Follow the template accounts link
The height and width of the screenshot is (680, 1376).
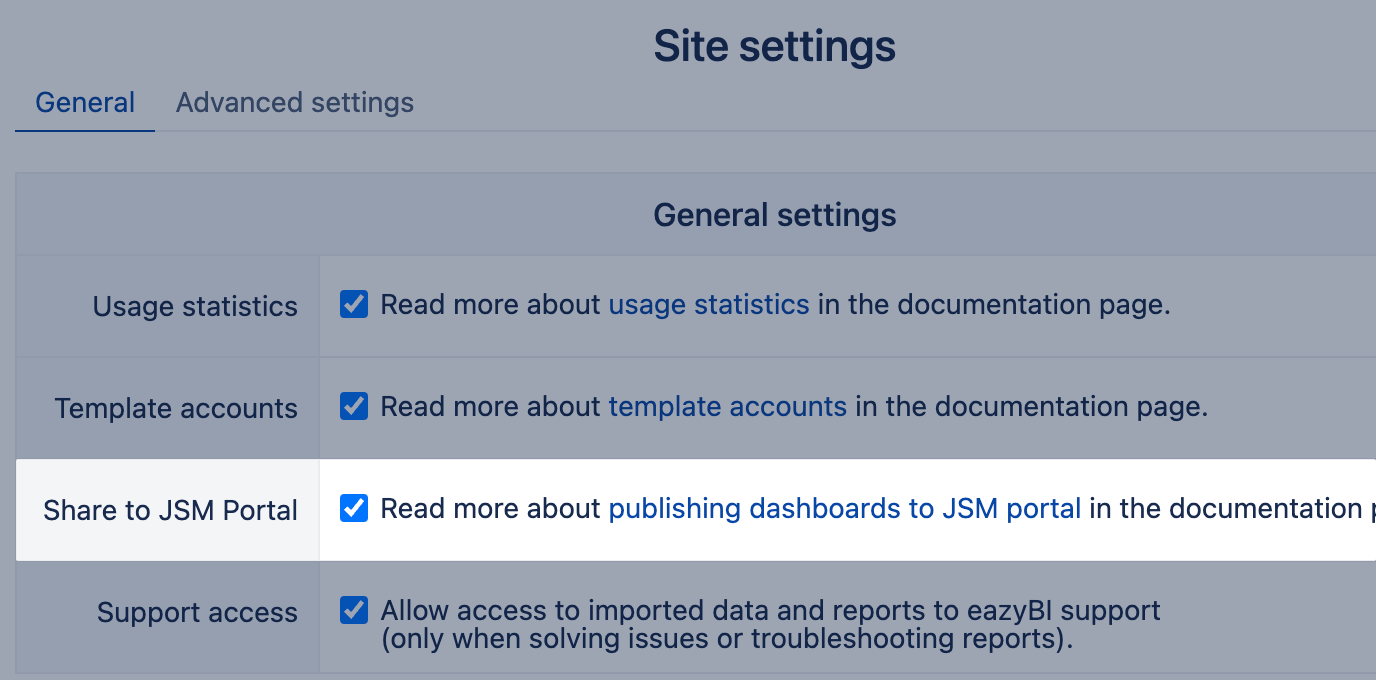pos(728,407)
